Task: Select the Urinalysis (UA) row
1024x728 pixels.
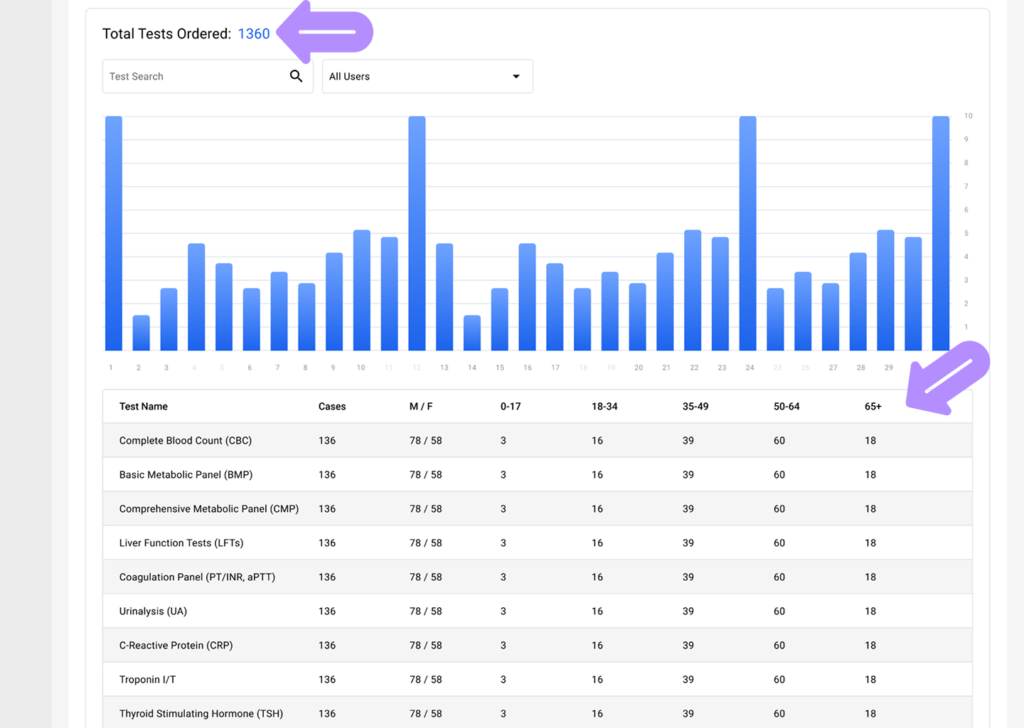Action: (153, 611)
